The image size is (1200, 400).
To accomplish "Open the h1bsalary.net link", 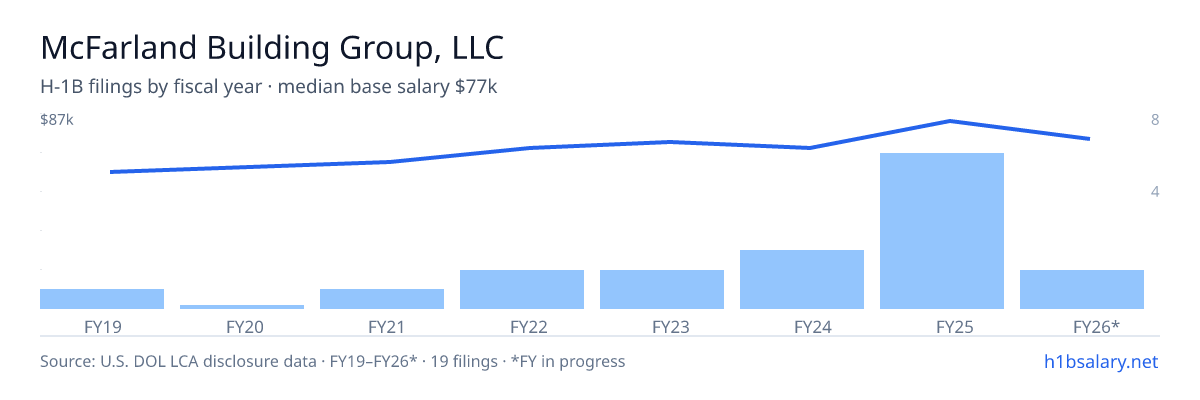I will tap(1100, 361).
